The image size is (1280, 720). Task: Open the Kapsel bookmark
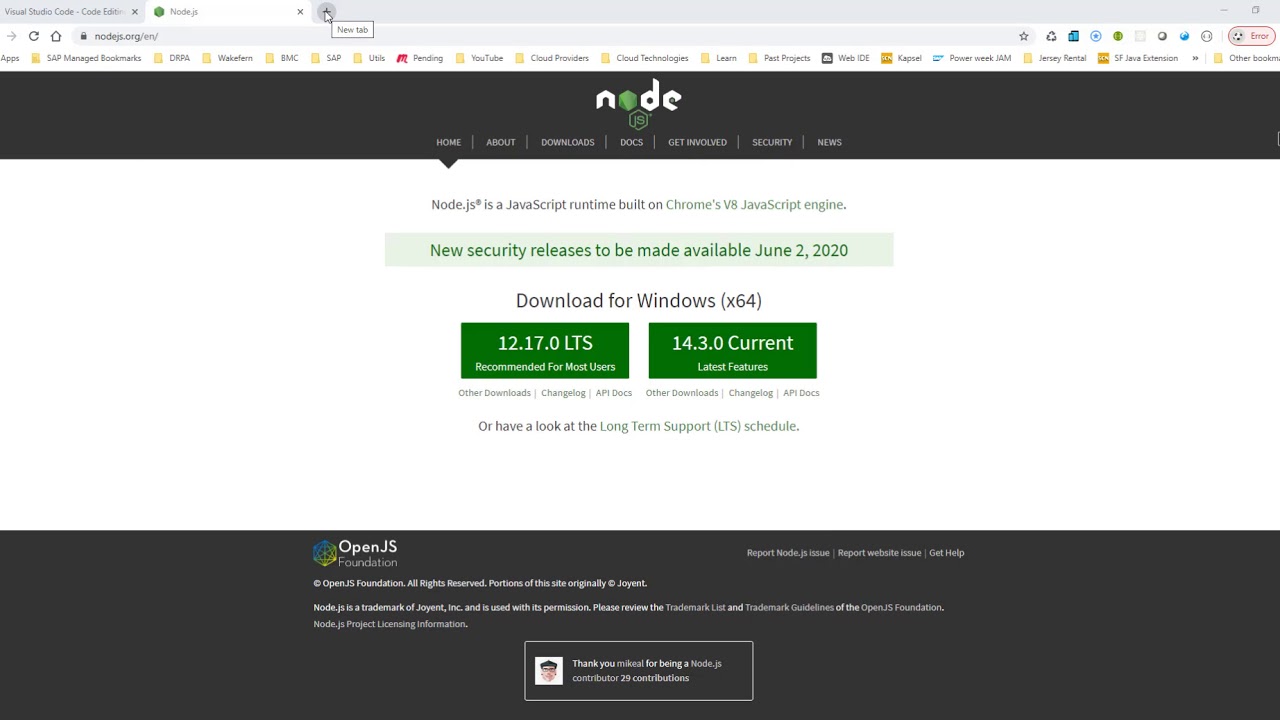901,58
